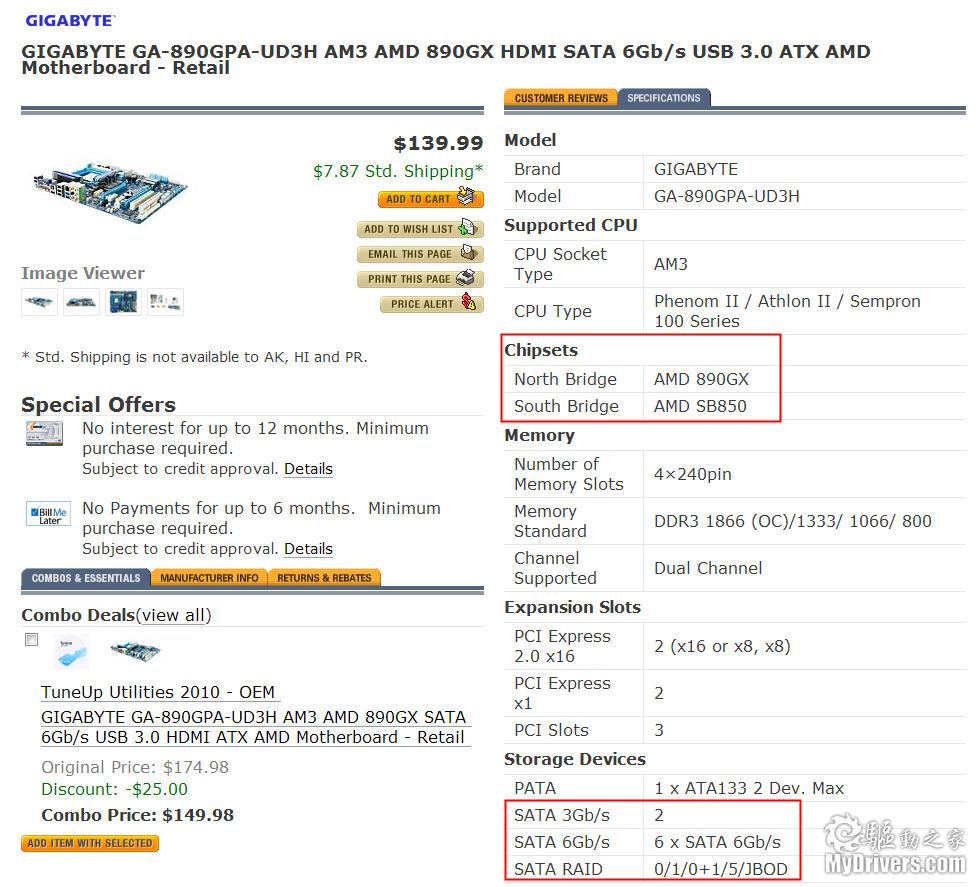This screenshot has height=887, width=979.
Task: Click the Bill Me Later icon
Action: [x=48, y=514]
